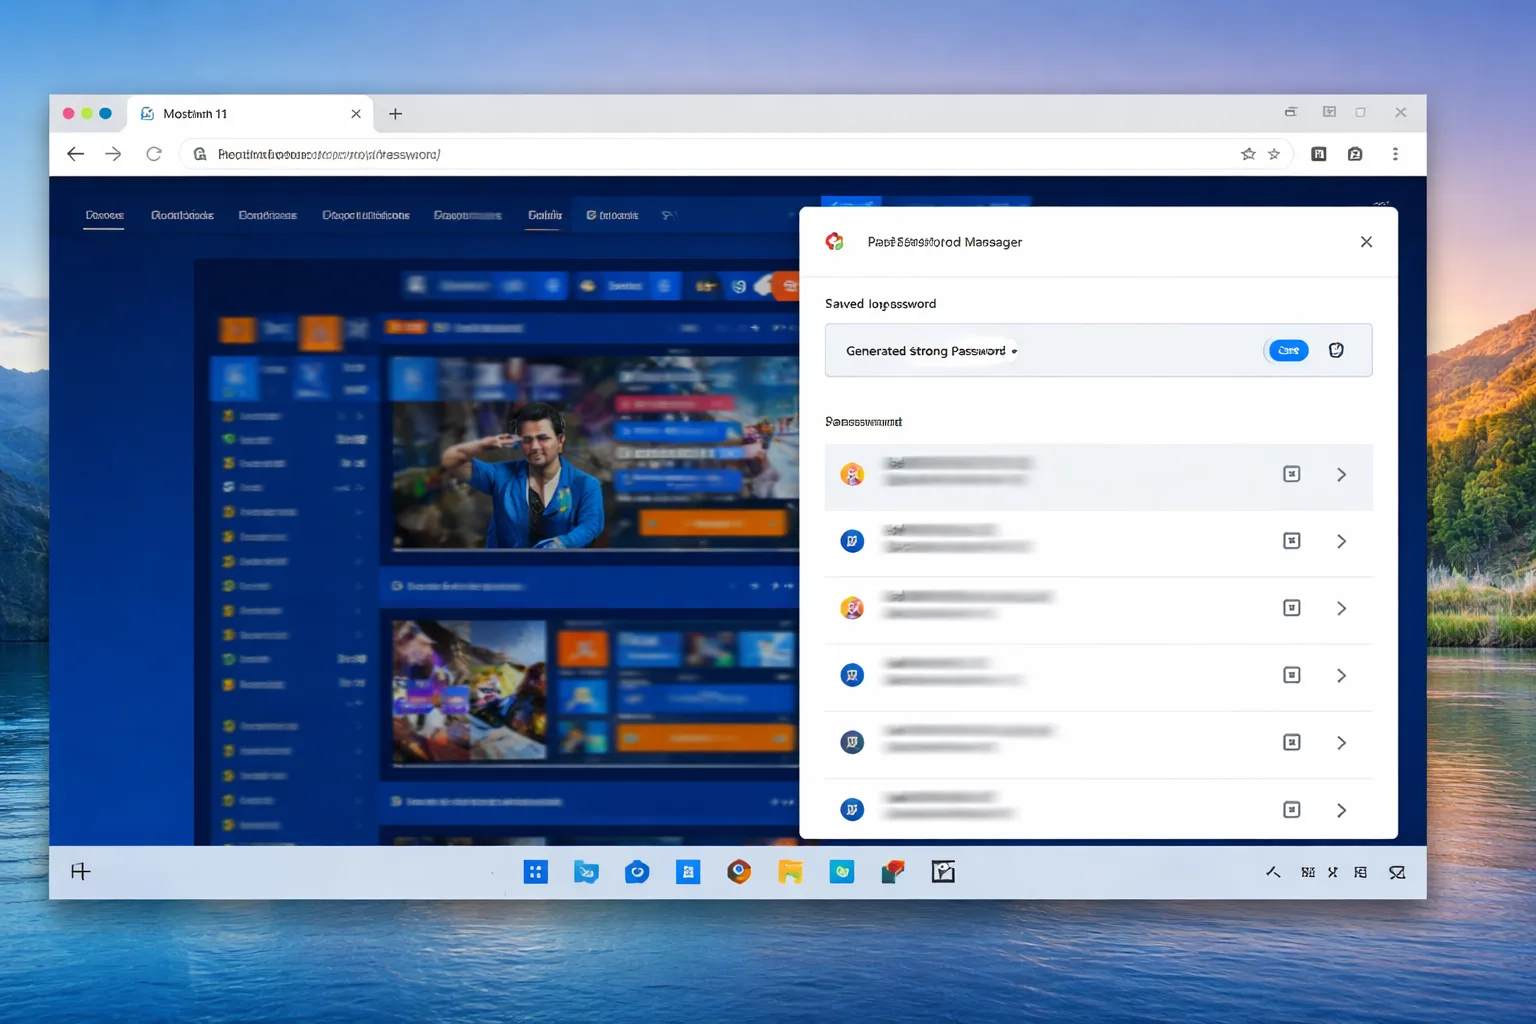Click the colorful Password Manager logo icon

click(x=835, y=241)
